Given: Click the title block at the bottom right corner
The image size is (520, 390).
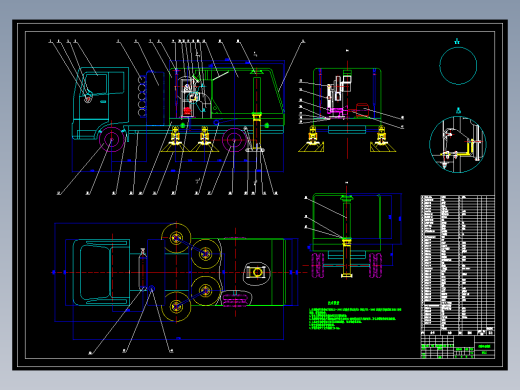Looking at the screenshot, I should click(x=458, y=347).
